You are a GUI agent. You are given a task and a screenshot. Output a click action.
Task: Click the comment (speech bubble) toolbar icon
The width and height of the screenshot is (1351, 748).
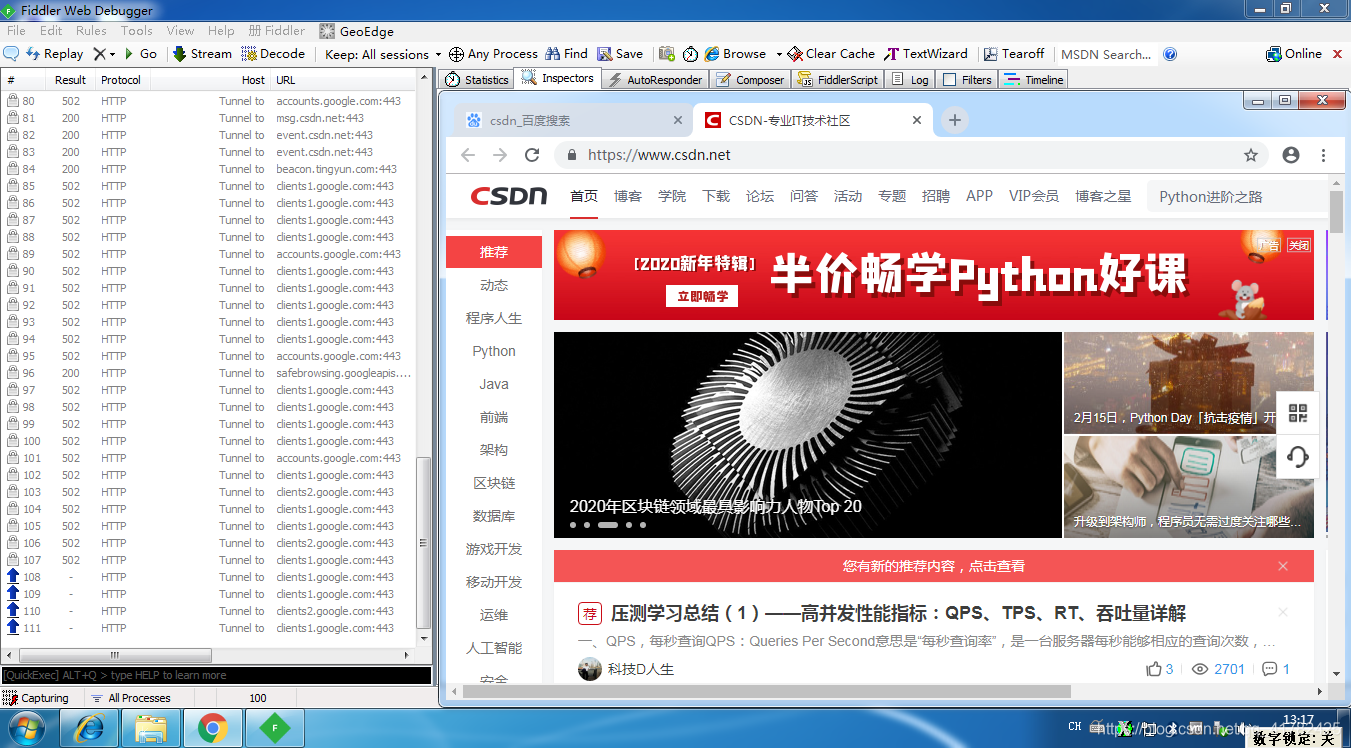(x=11, y=54)
